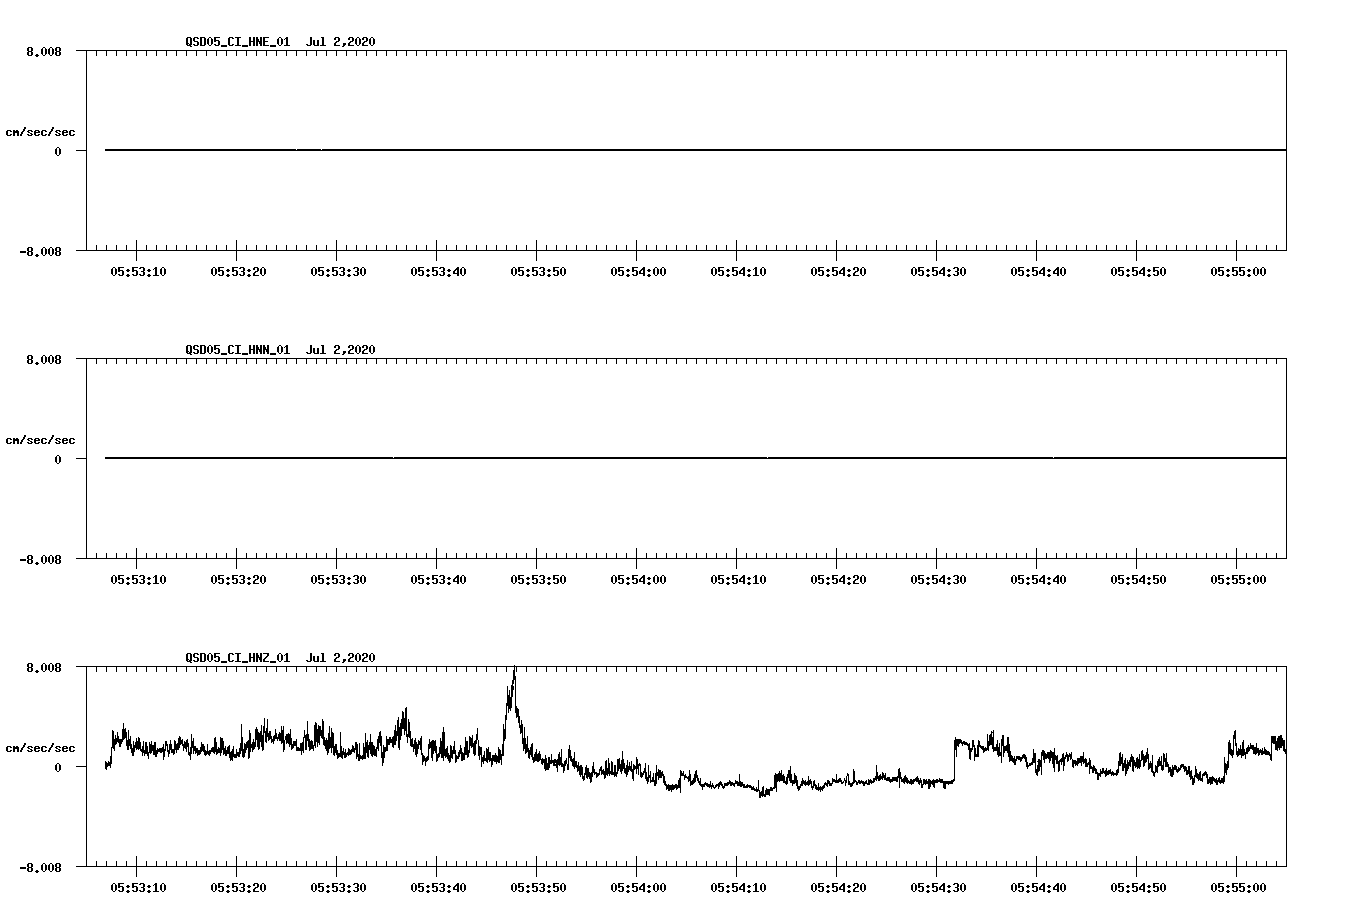Click the HNZ step jump near 05:54:32
This screenshot has height=924, width=1358.
(955, 760)
